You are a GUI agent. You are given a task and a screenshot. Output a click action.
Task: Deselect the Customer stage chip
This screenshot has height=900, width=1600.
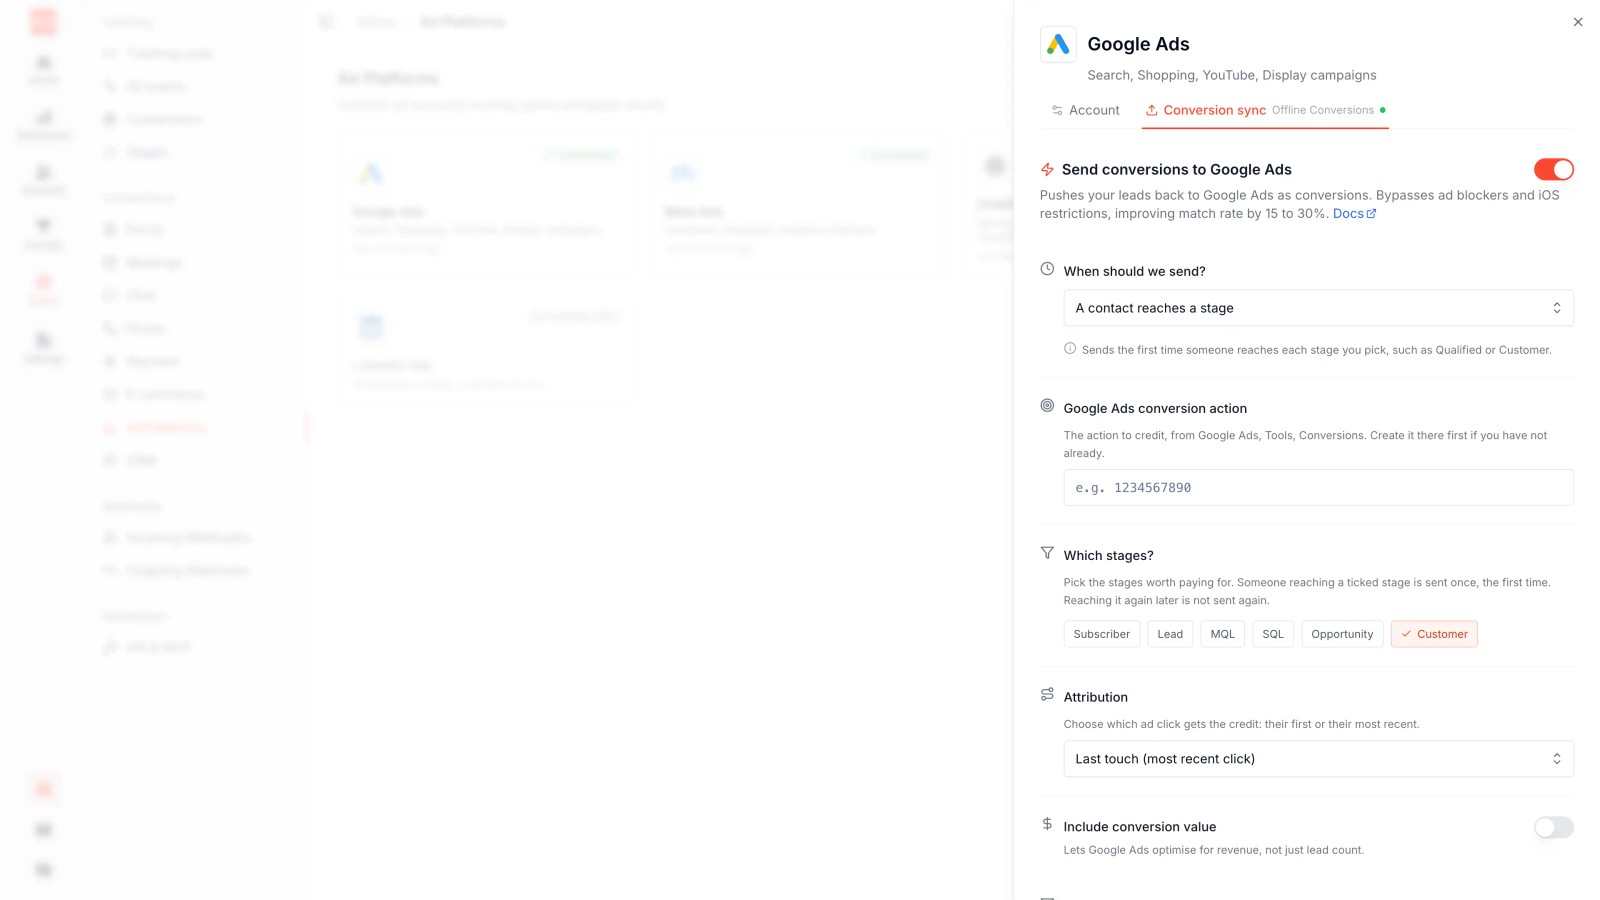[1434, 634]
